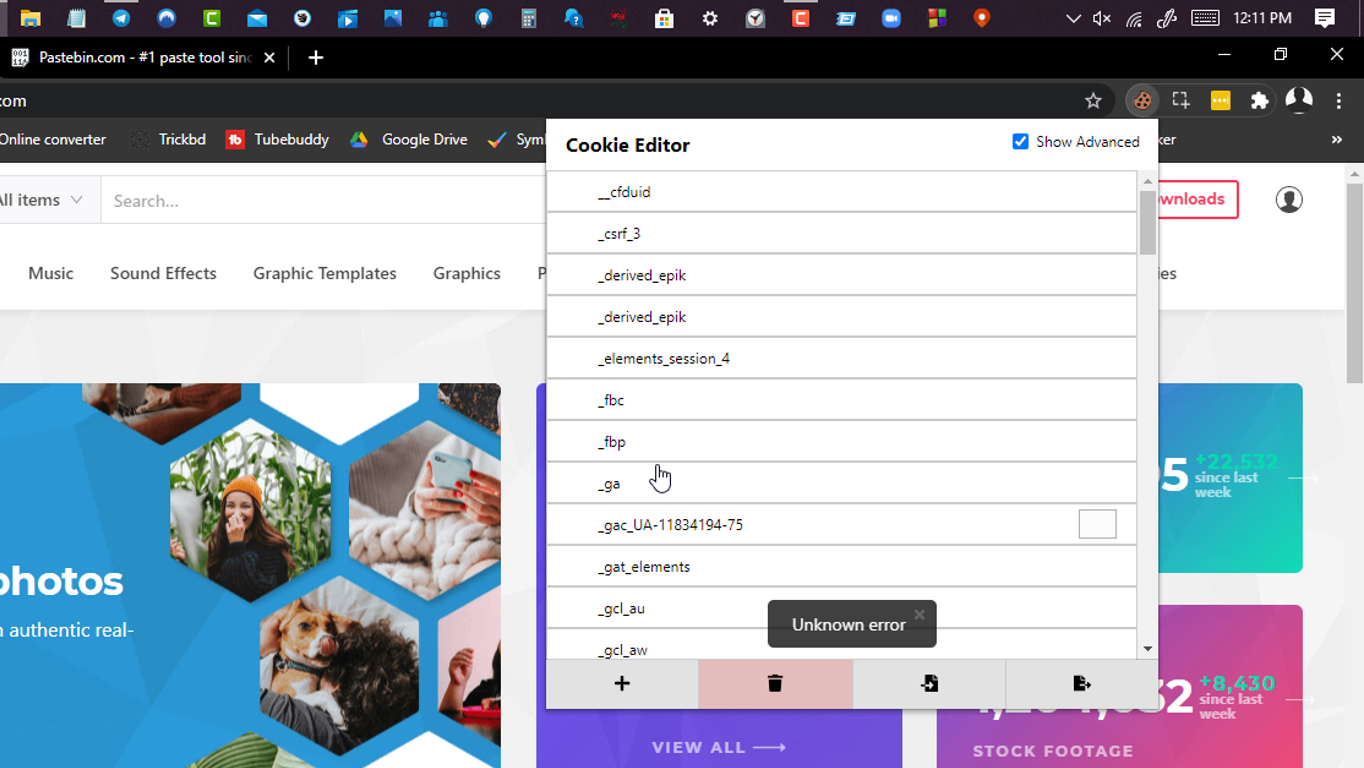The height and width of the screenshot is (768, 1364).
Task: Follow the VIEW ALL link
Action: 719,746
